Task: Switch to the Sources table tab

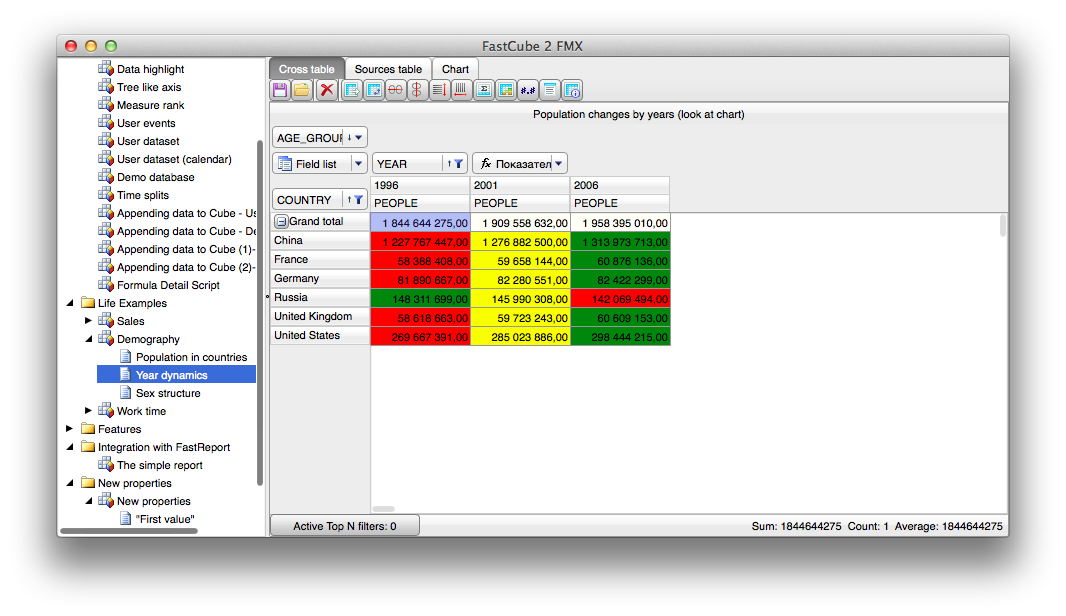Action: 388,69
